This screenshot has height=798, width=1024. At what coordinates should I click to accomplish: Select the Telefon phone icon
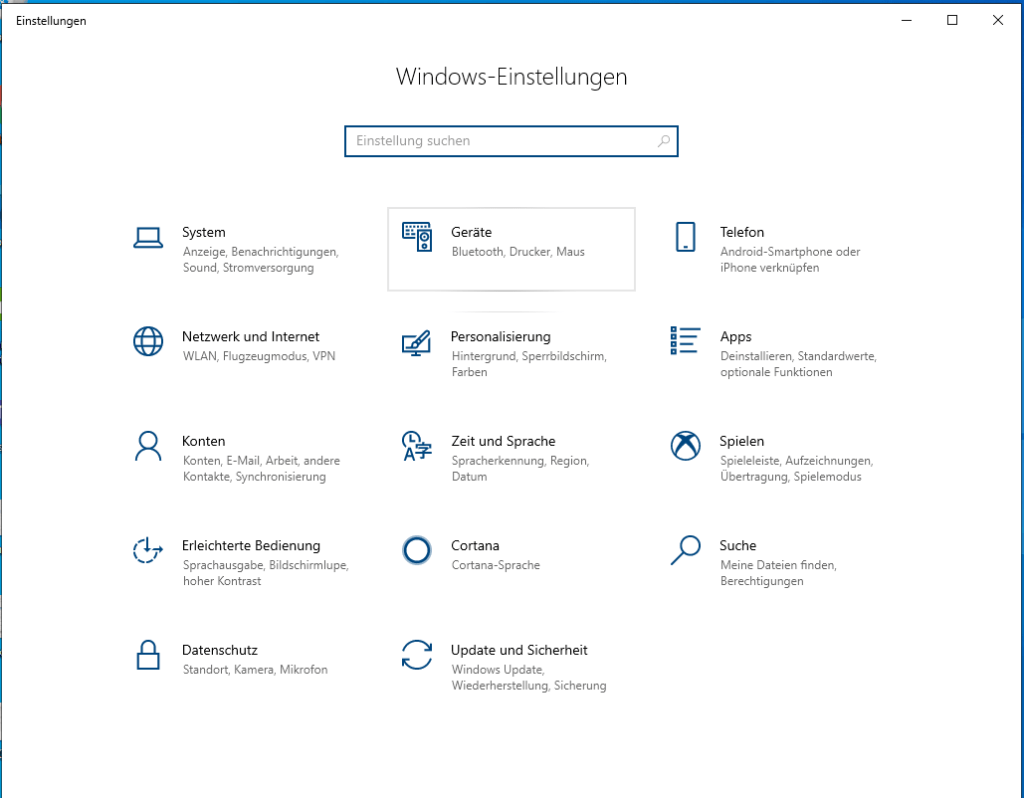(x=685, y=237)
